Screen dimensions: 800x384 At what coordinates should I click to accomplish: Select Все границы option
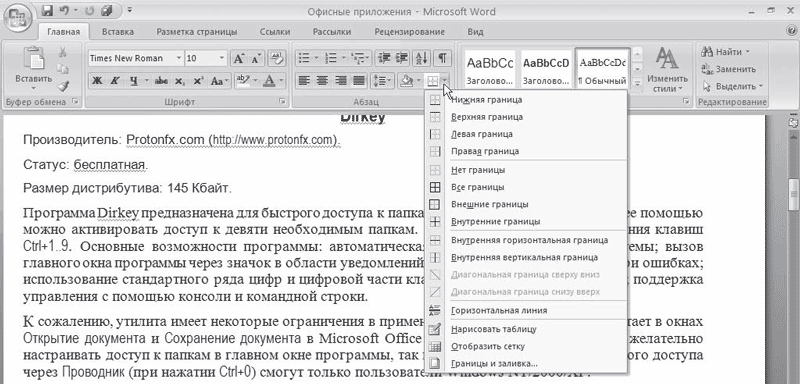click(x=526, y=187)
